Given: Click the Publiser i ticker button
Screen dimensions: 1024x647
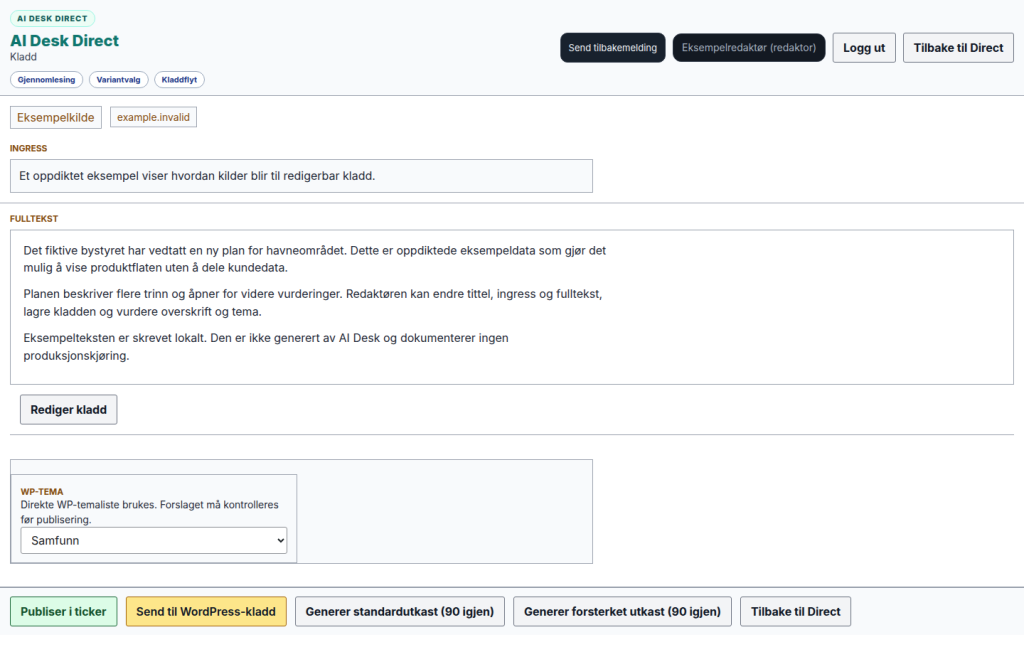Looking at the screenshot, I should tap(63, 612).
